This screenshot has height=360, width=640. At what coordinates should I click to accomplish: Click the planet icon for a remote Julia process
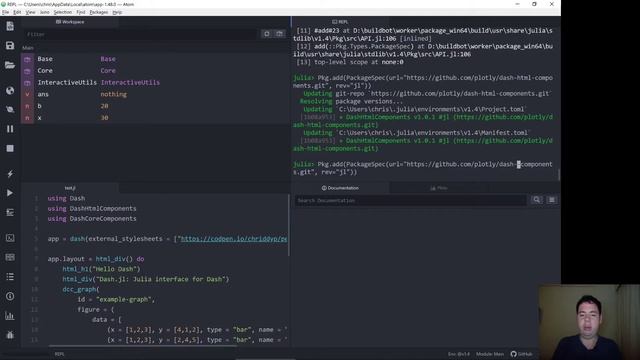(x=10, y=109)
